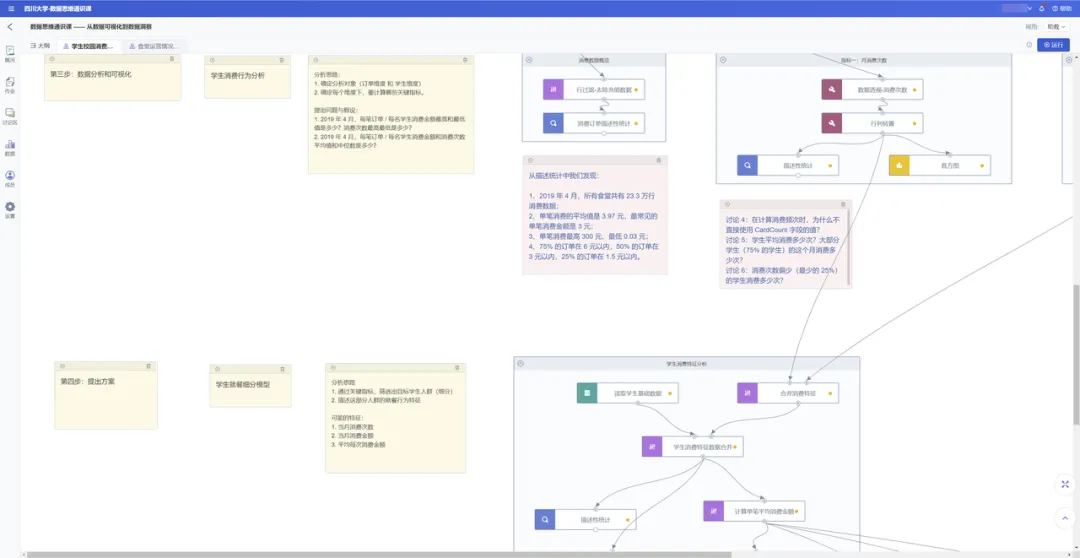Switch to the 食堂运营情况 tab

(154, 46)
